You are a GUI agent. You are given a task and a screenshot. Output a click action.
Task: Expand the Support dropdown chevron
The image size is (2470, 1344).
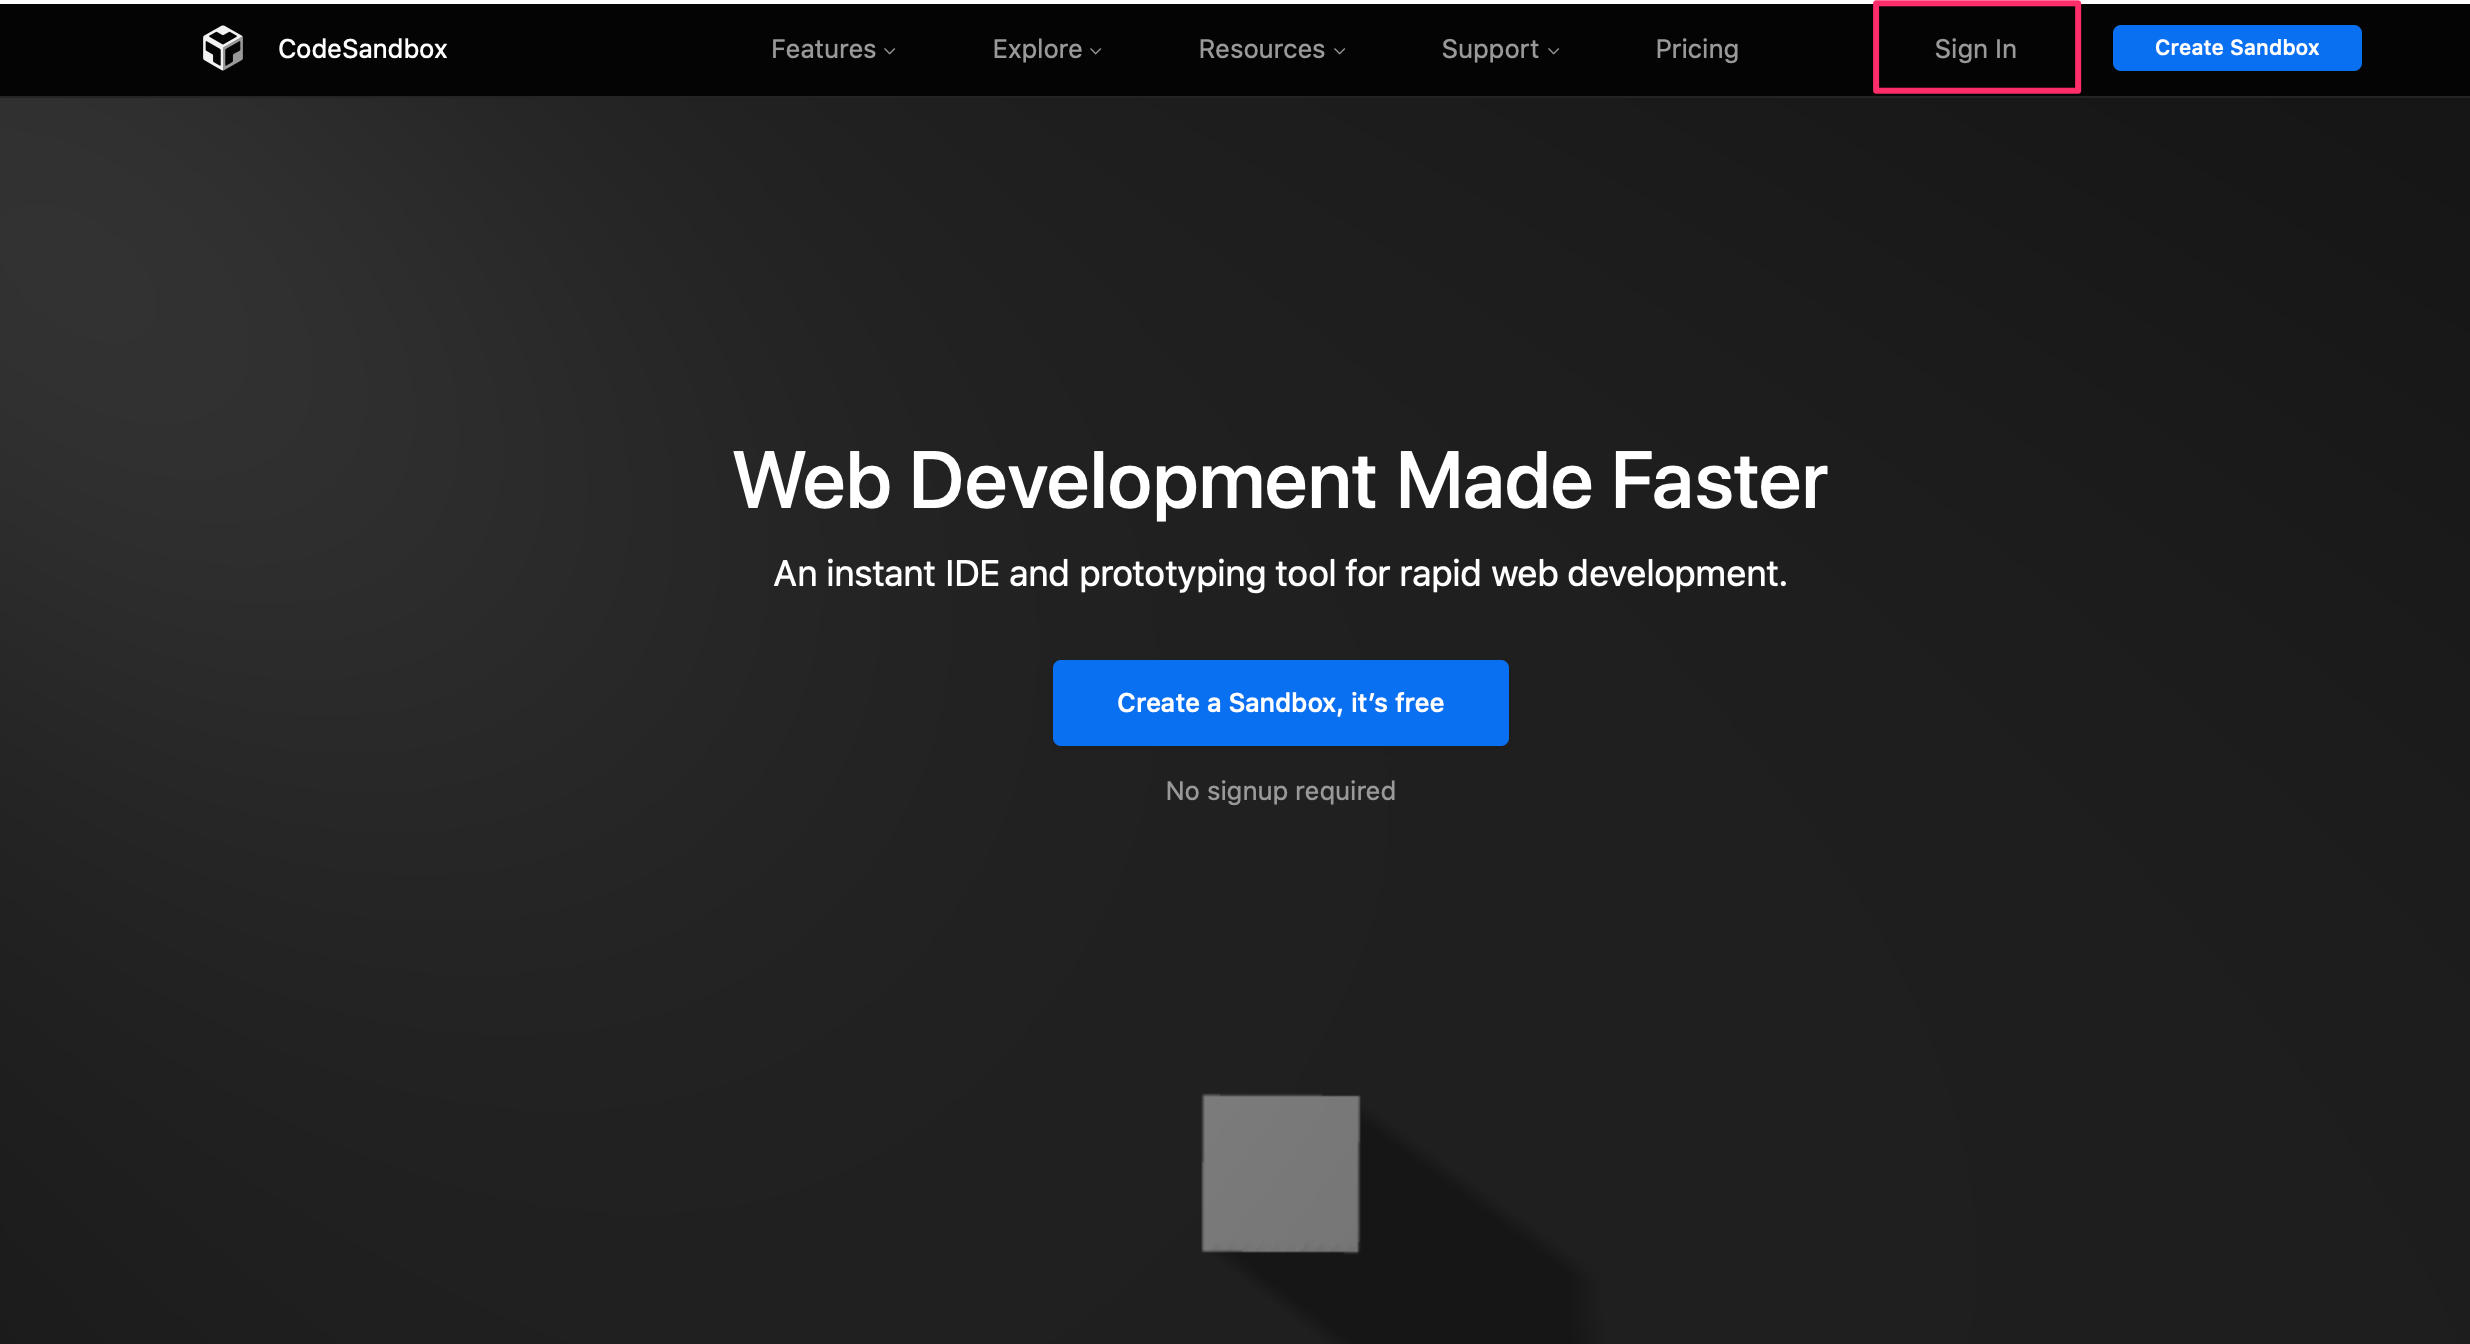[x=1552, y=51]
